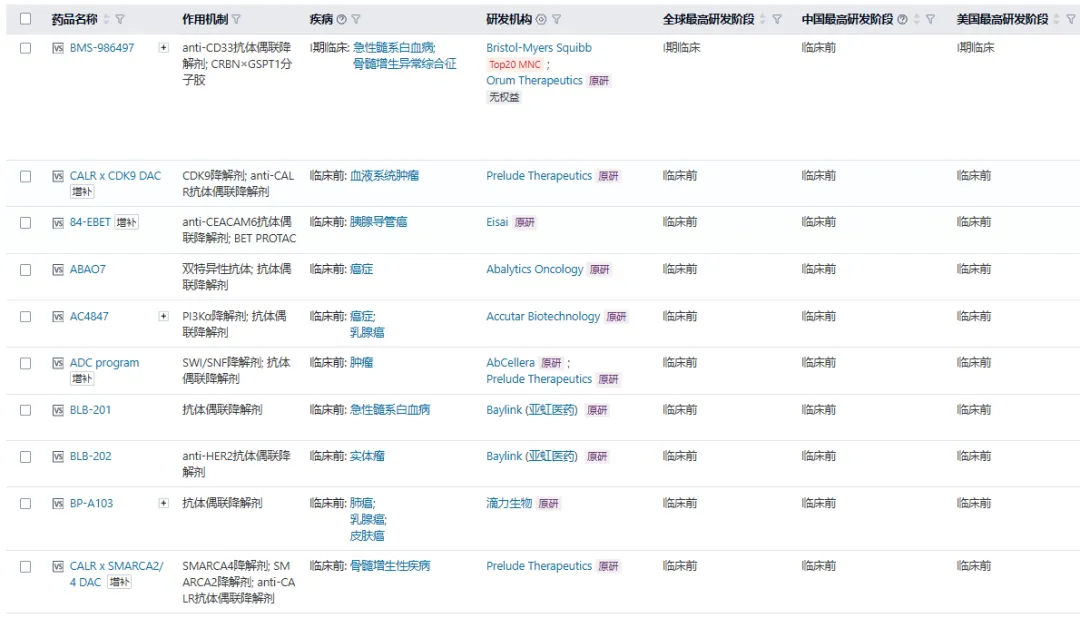Open the Prelude Therapeutics link for CALR x CDK9 DAC
The height and width of the screenshot is (618, 1080).
(x=539, y=176)
